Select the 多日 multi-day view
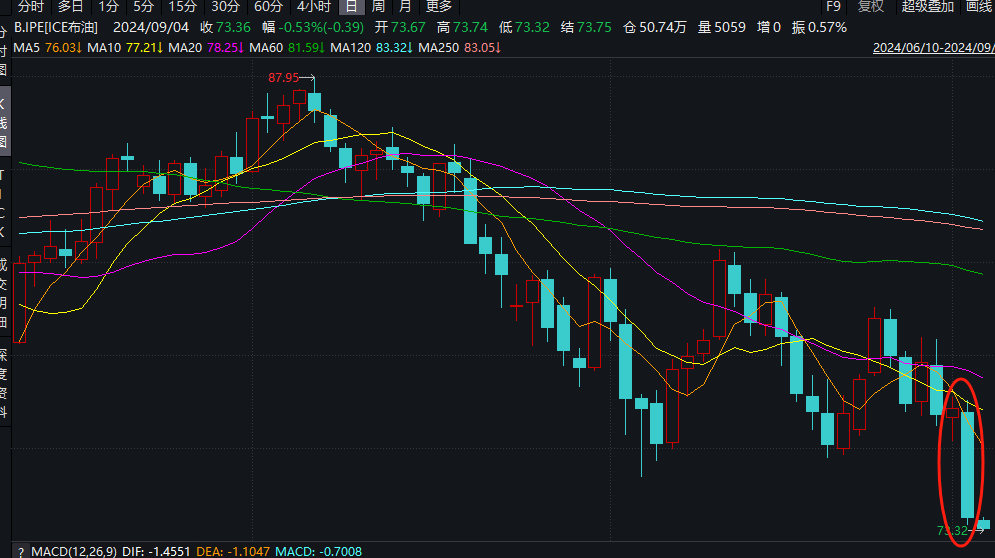The image size is (995, 558). point(70,6)
